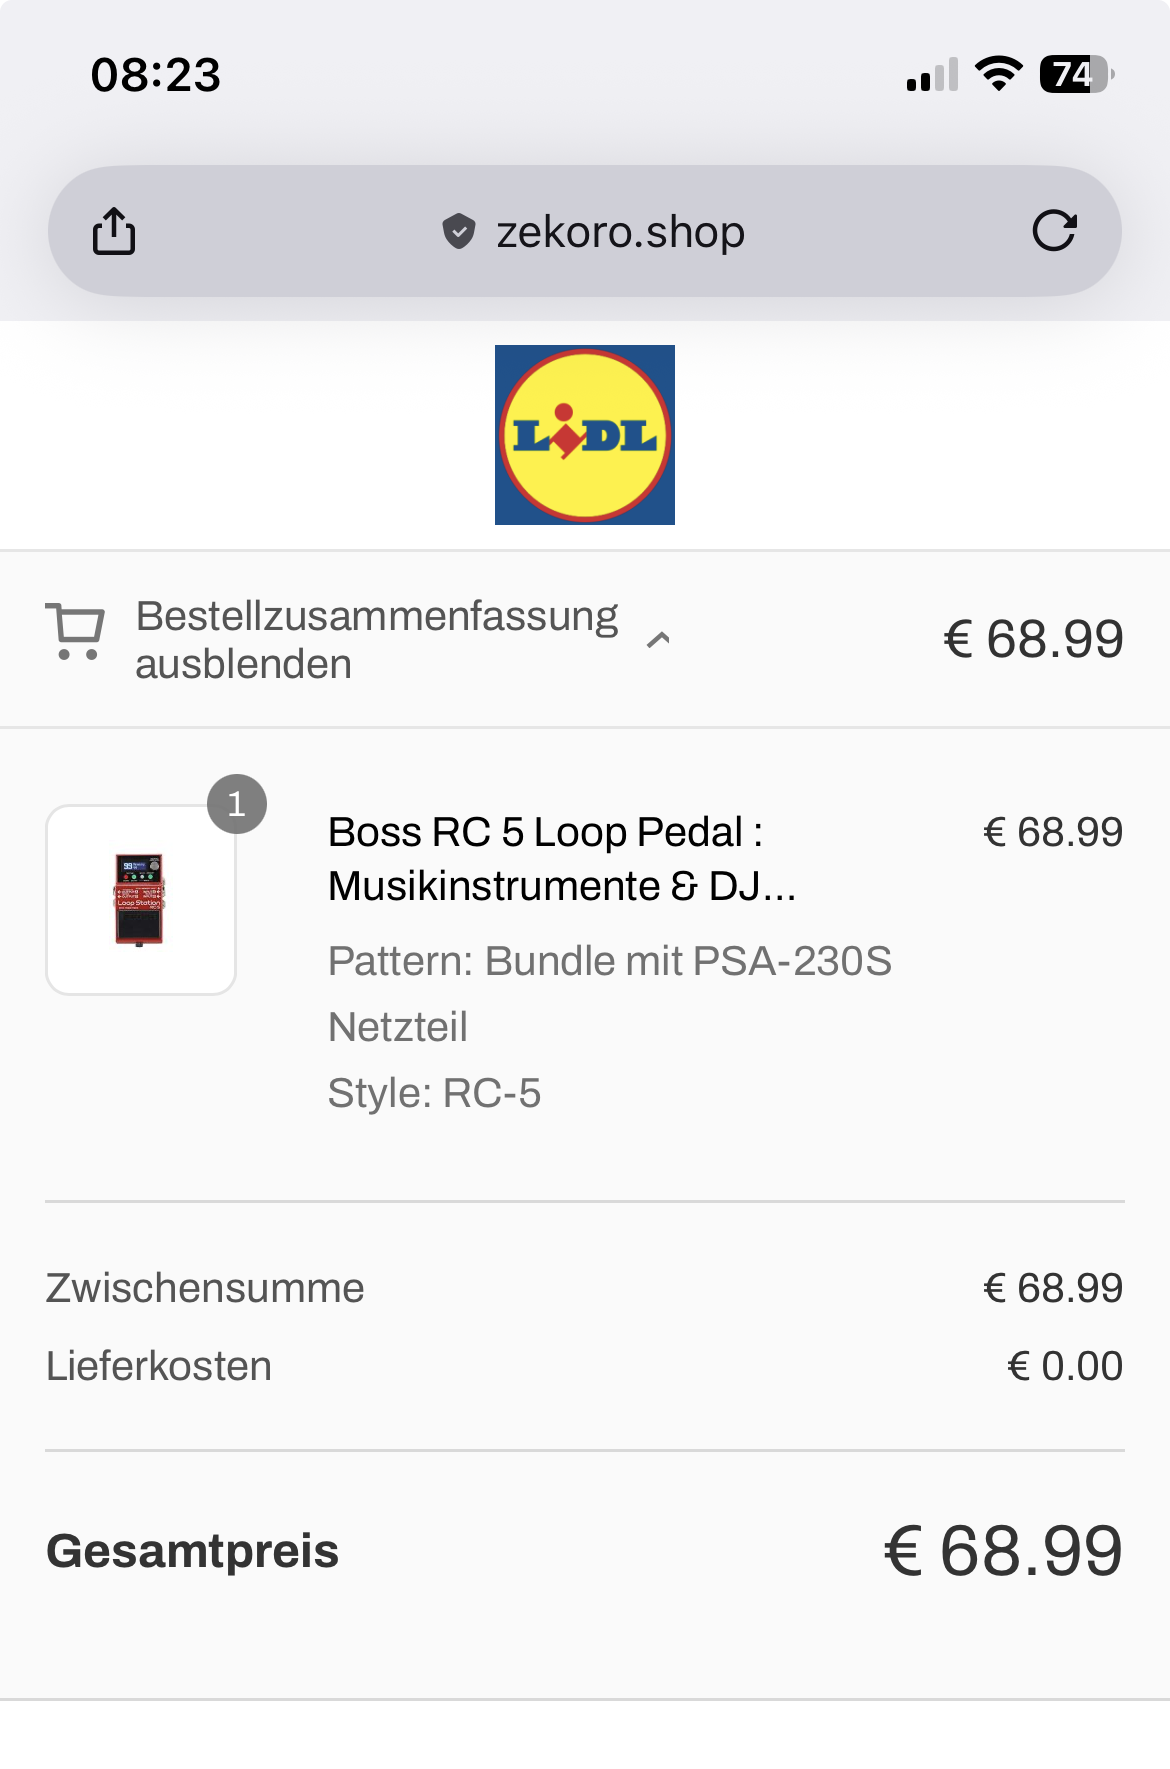Tap the shopping cart icon

(75, 631)
